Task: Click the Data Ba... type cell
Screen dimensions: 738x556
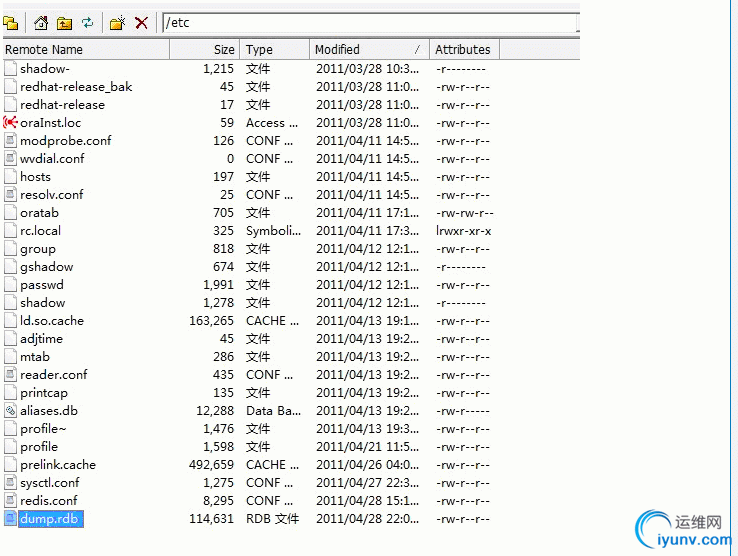Action: click(x=273, y=411)
